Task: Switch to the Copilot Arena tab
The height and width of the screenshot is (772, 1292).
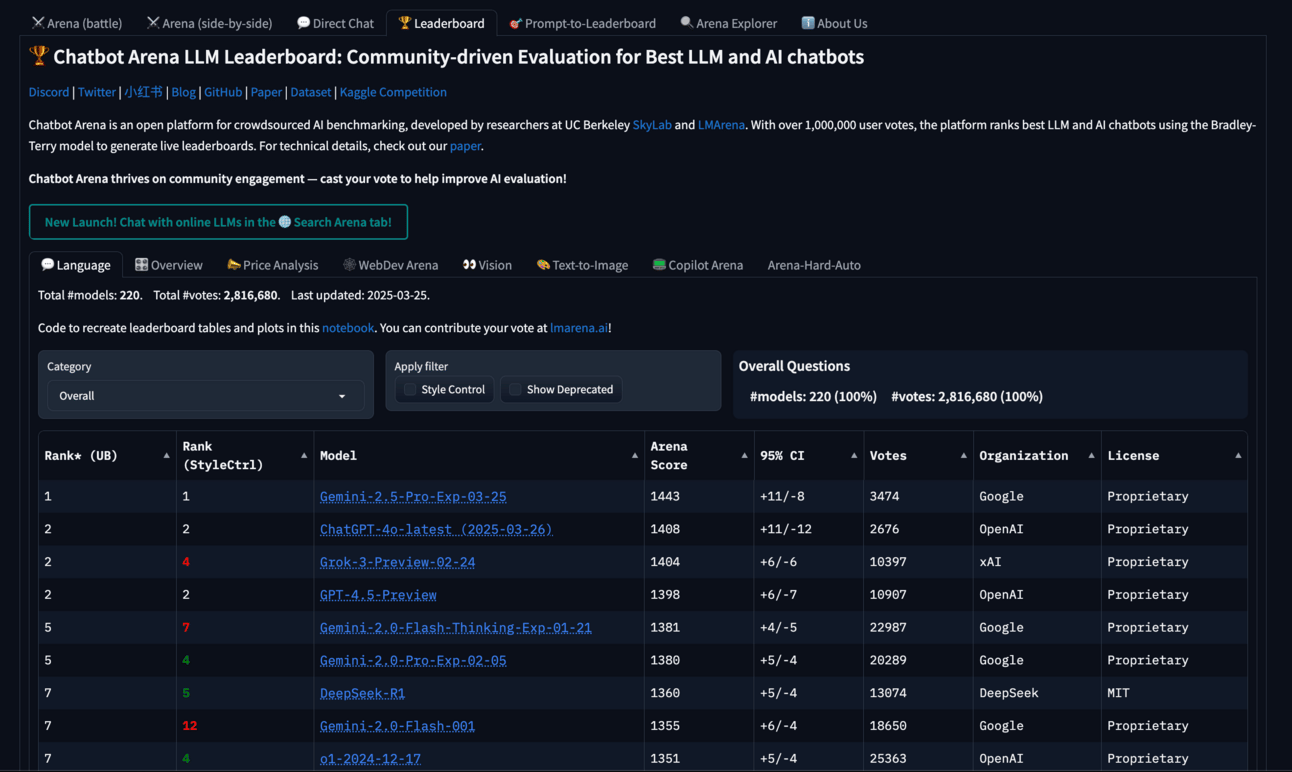Action: pos(697,265)
